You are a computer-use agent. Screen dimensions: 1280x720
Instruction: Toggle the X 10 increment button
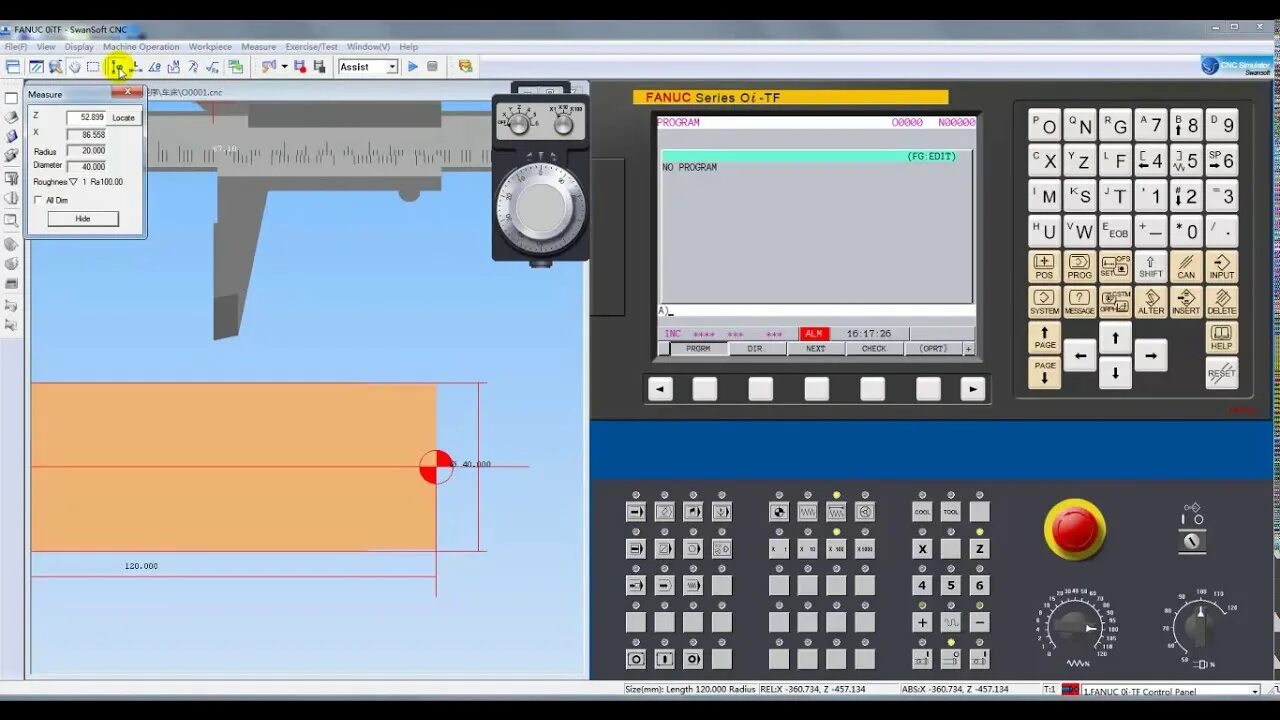(807, 549)
